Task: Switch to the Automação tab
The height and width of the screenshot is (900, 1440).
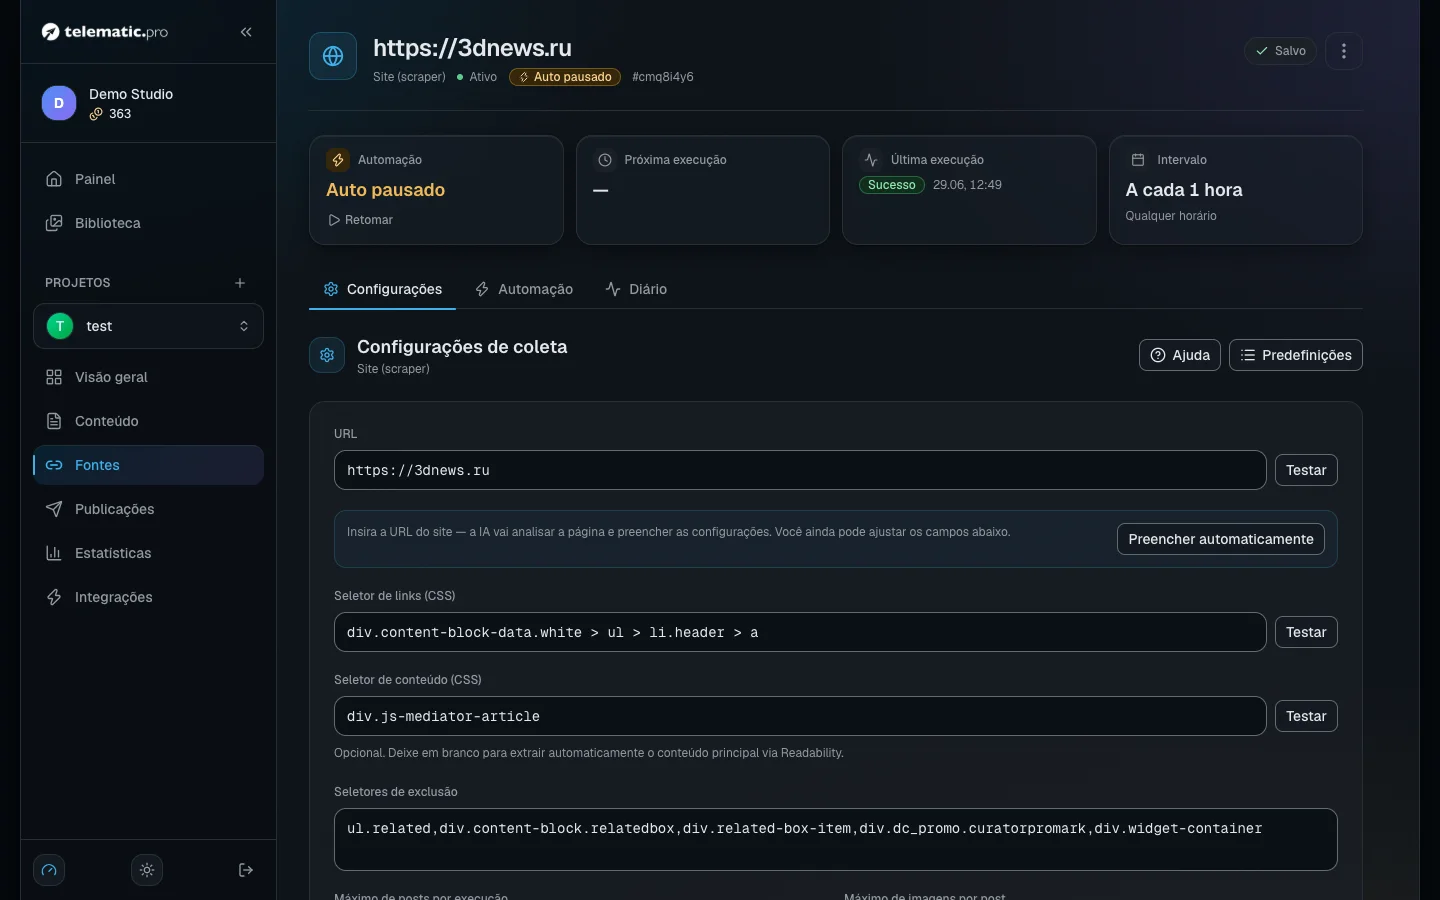Action: point(524,289)
